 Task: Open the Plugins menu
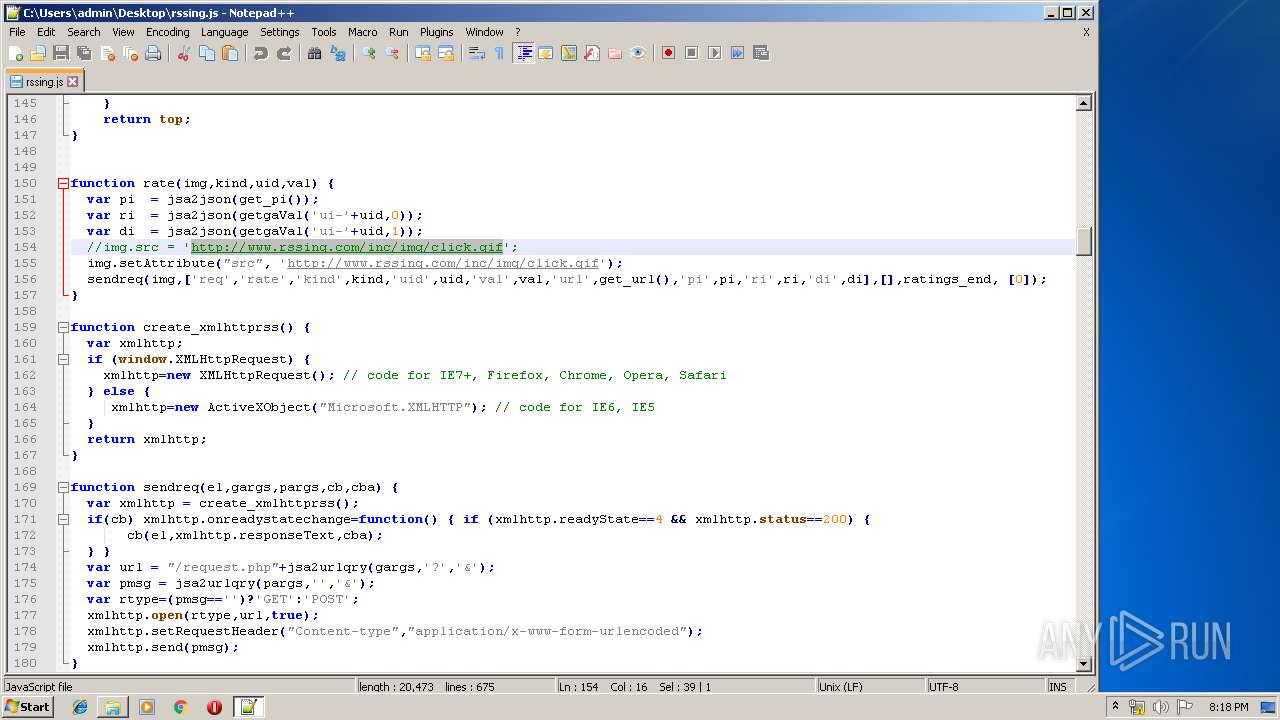click(x=437, y=32)
